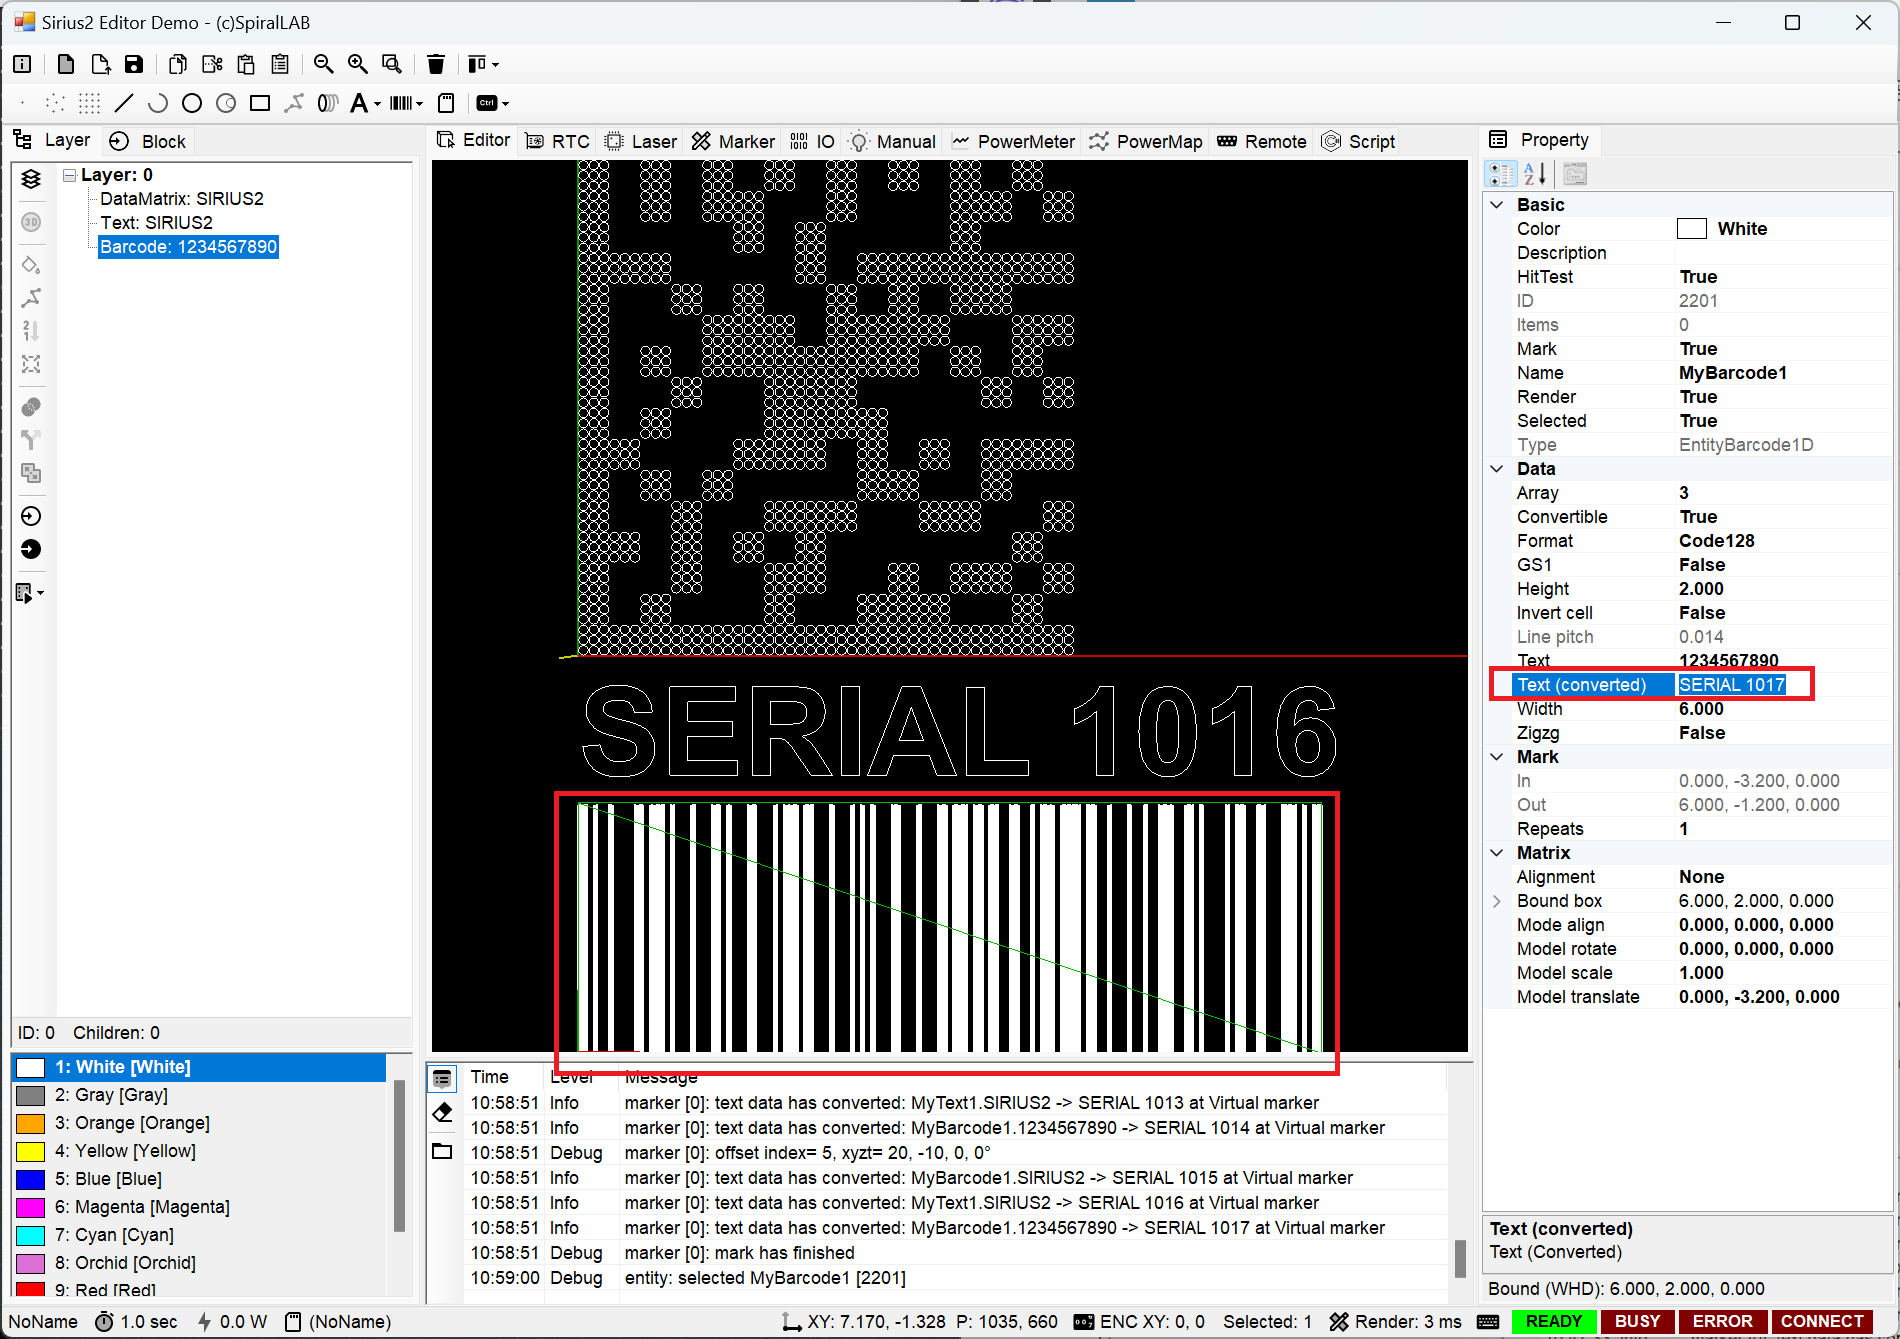Screen dimensions: 1900x1339
Task: Click the Paste icon
Action: click(x=246, y=64)
